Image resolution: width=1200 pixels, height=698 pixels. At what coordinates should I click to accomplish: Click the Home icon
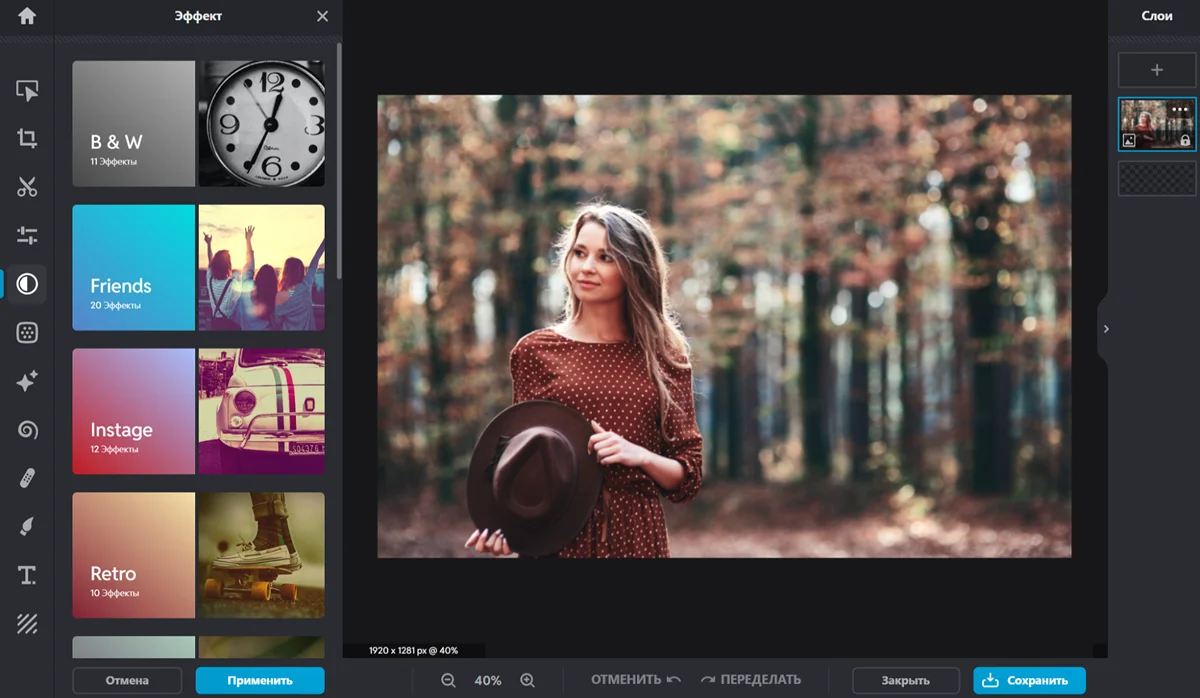pyautogui.click(x=27, y=16)
